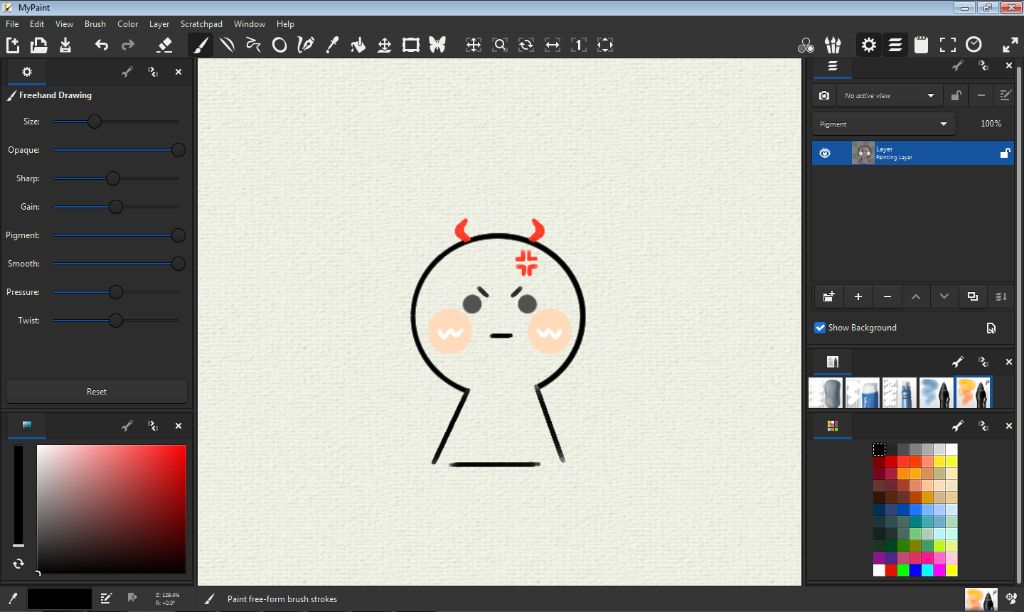Click the Undo arrow
This screenshot has width=1024, height=612.
(x=101, y=45)
